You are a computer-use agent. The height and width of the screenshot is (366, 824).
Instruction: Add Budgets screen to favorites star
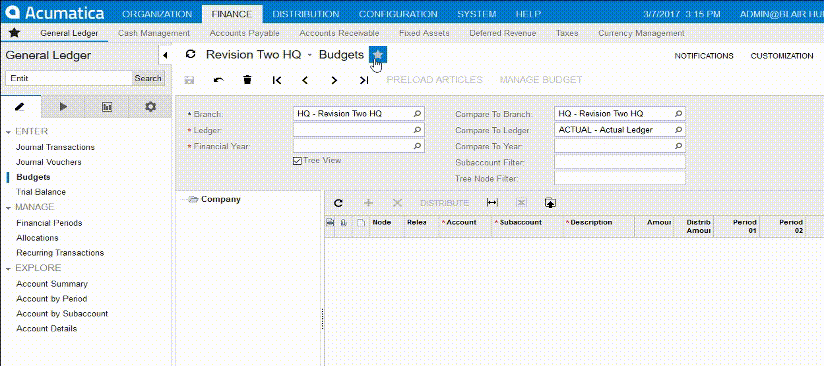(x=378, y=55)
